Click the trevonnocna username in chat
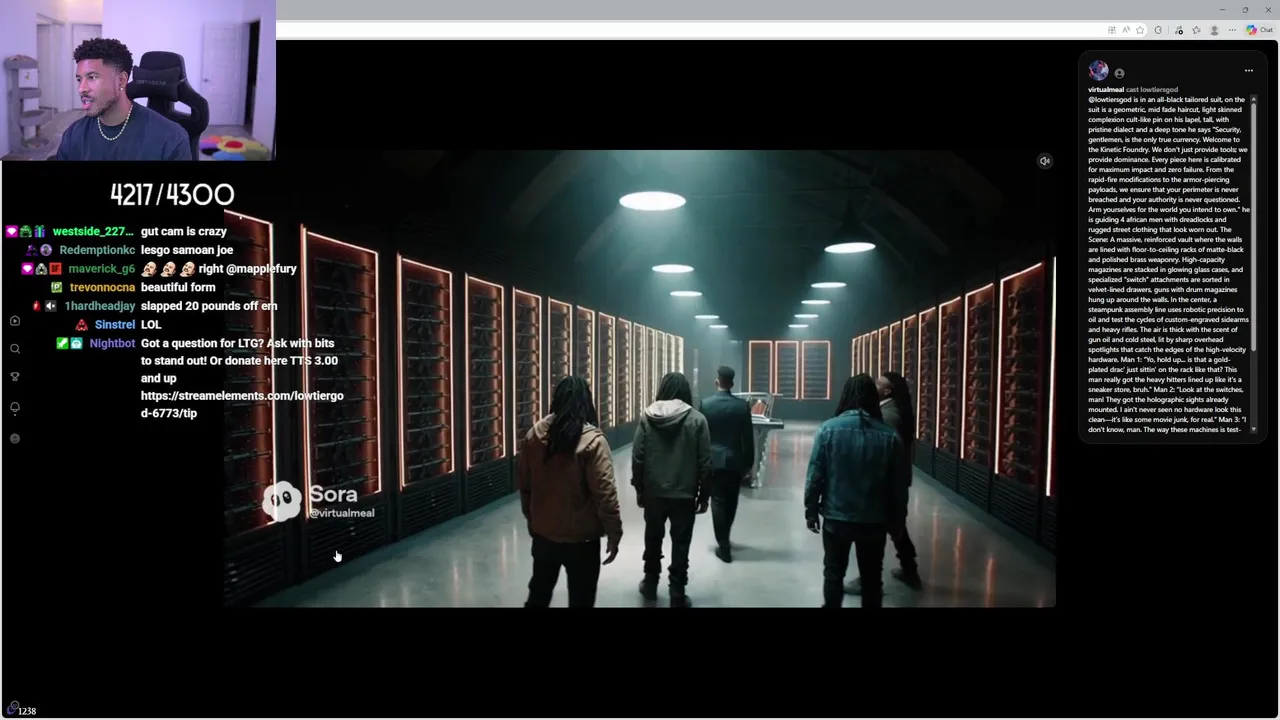Viewport: 1280px width, 720px height. coord(102,287)
